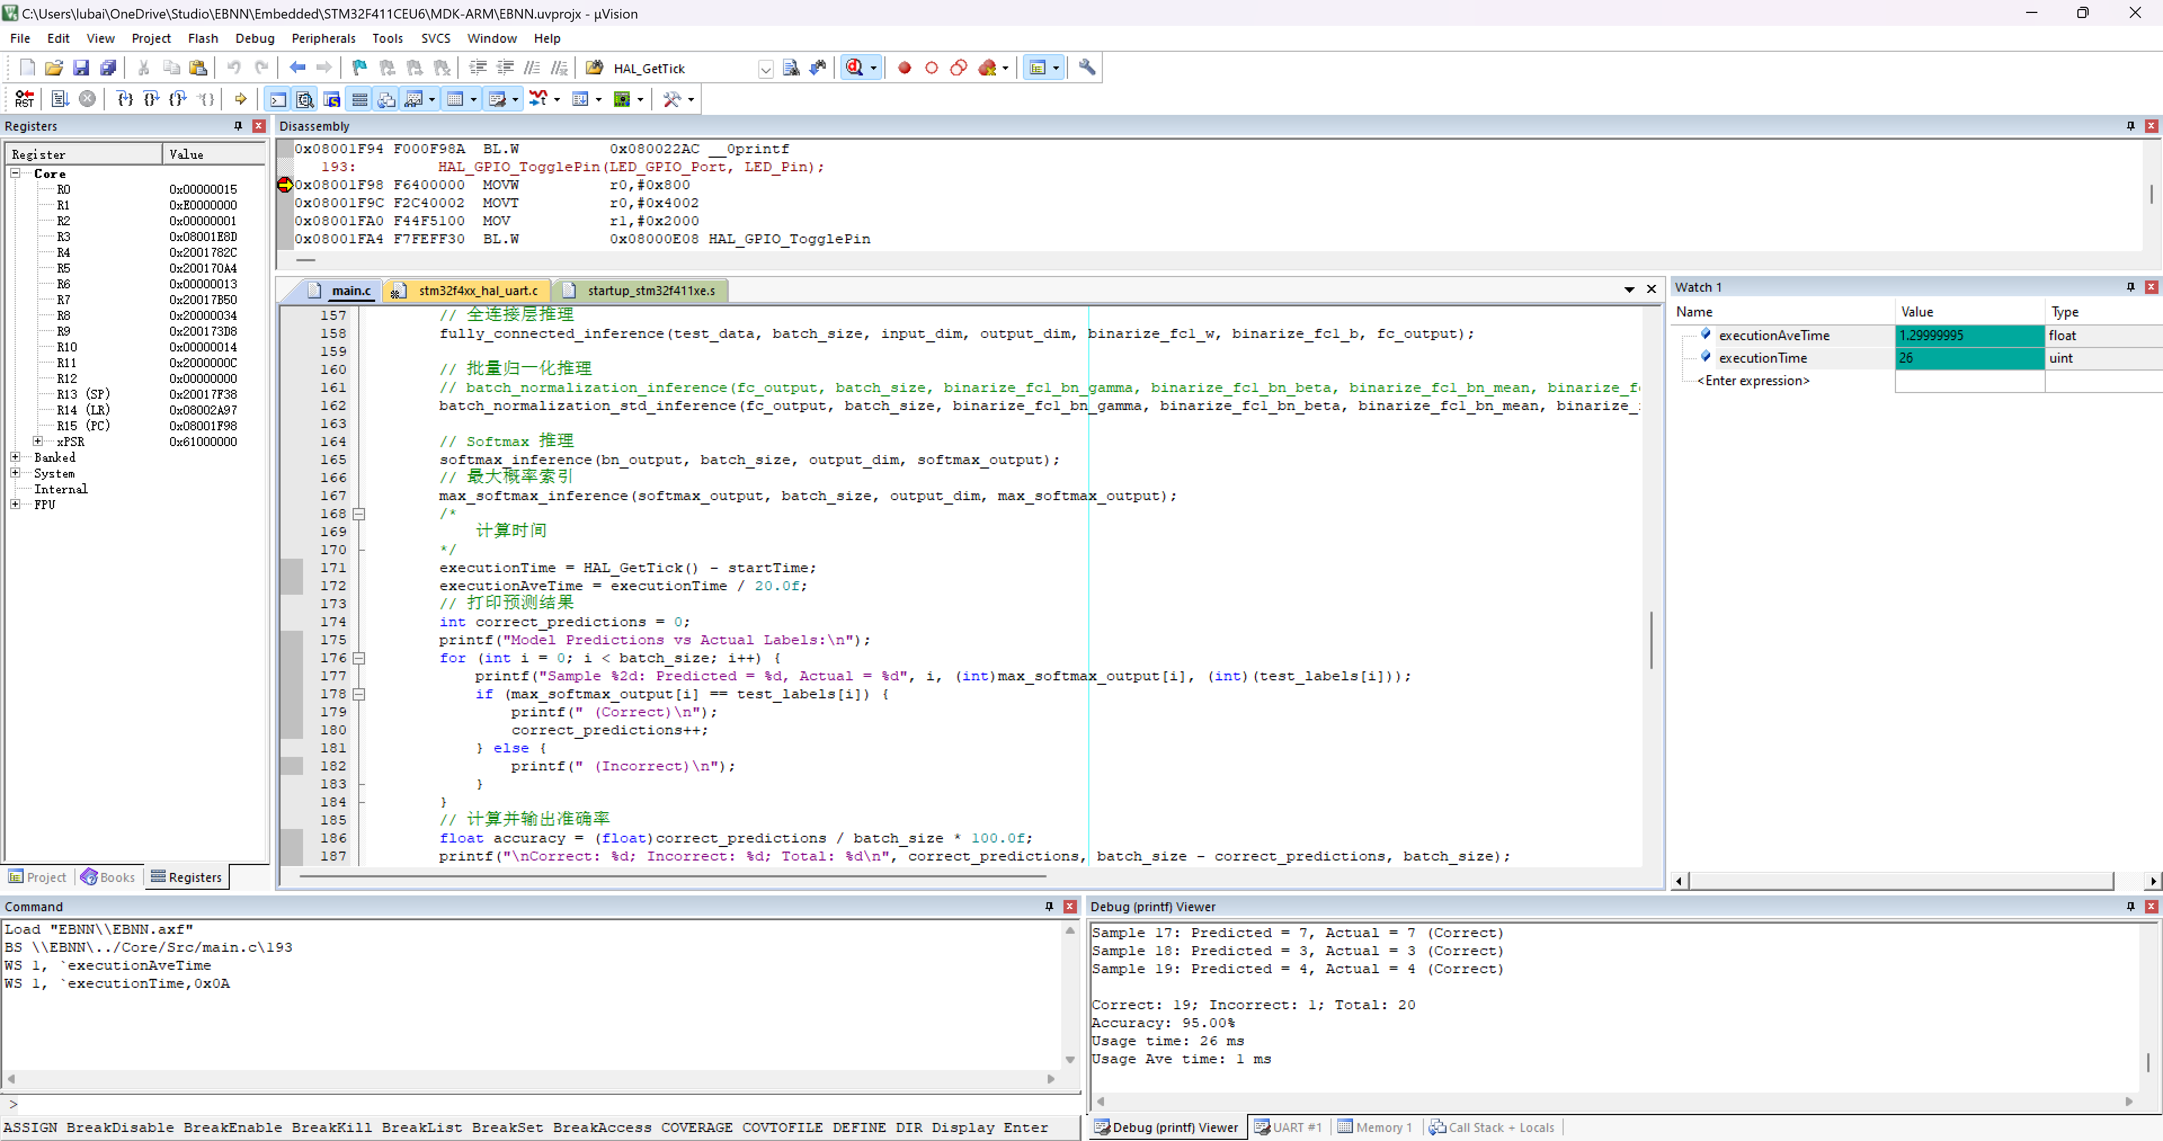Click the Disable All Breakpoints icon
2163x1141 pixels.
coord(958,68)
